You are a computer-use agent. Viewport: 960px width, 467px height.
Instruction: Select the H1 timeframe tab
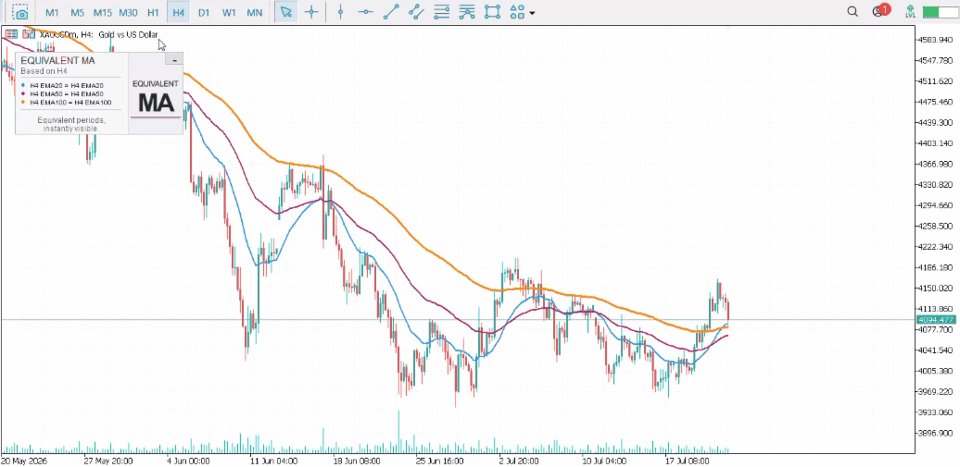tap(153, 12)
